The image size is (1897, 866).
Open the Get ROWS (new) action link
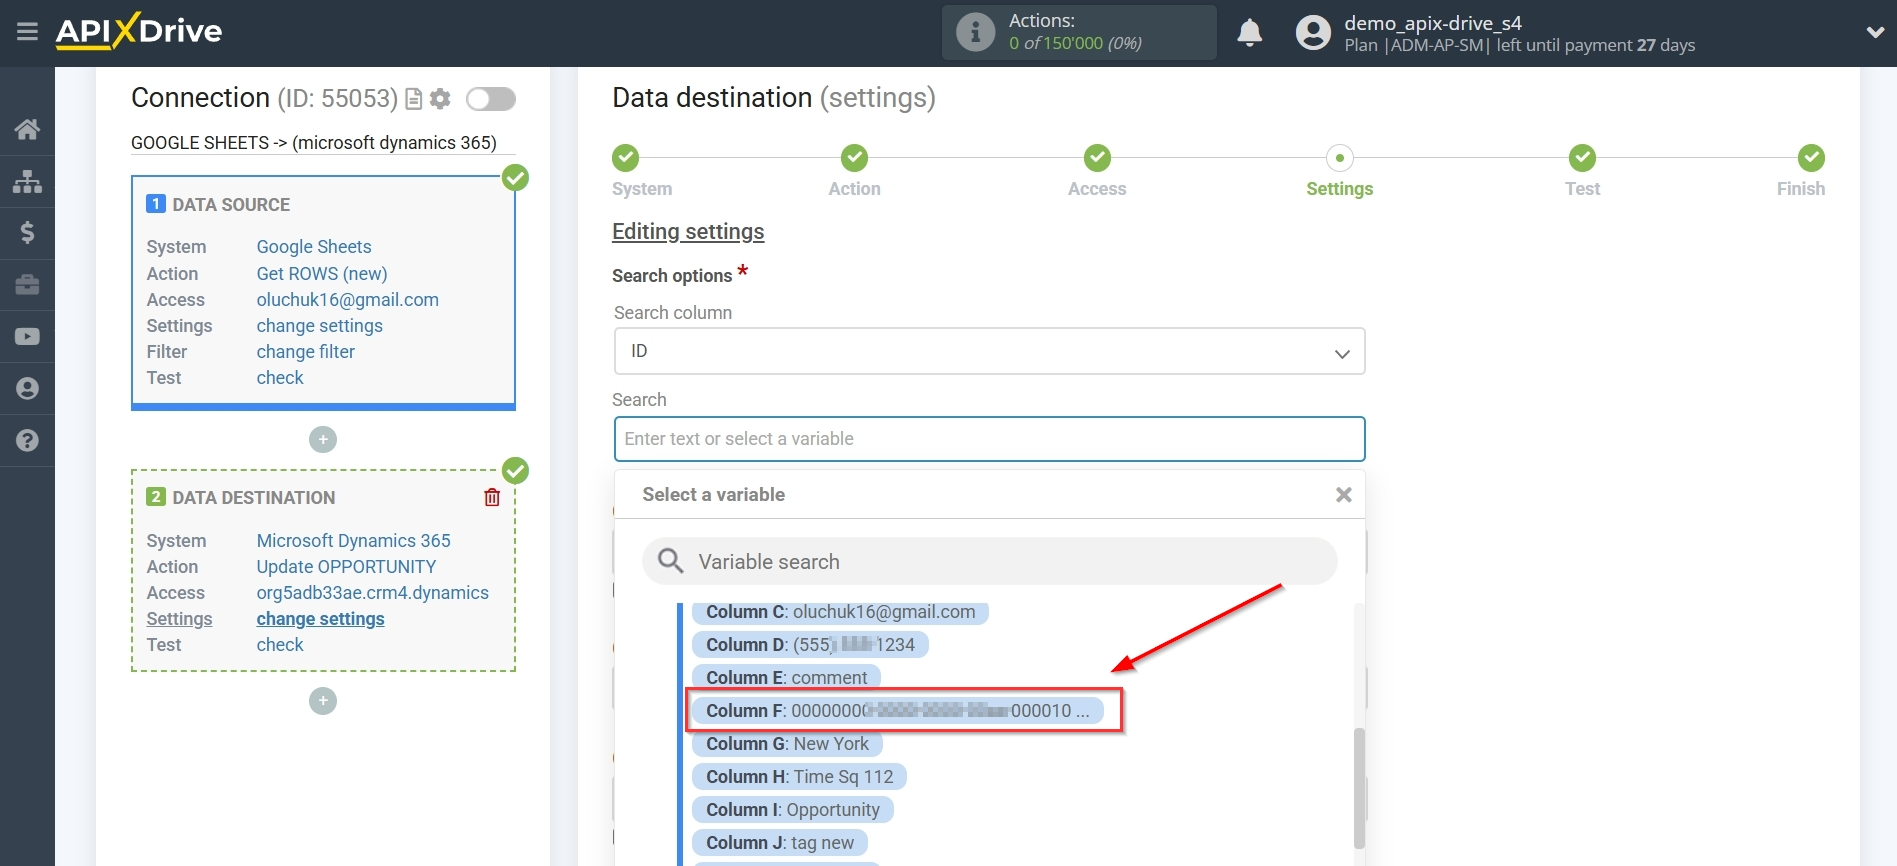[x=322, y=273]
